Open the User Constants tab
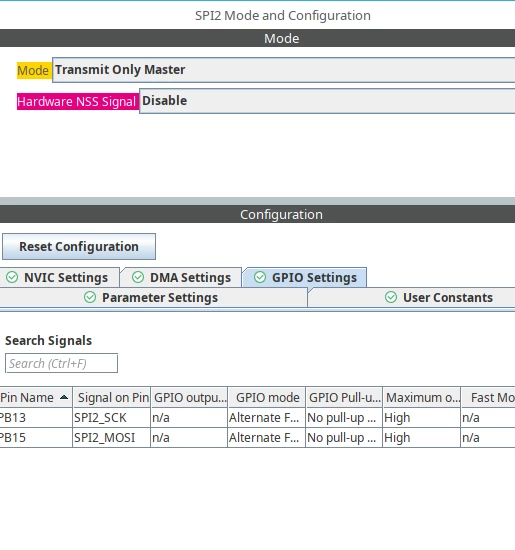Screen dimensions: 515x550 click(411, 297)
